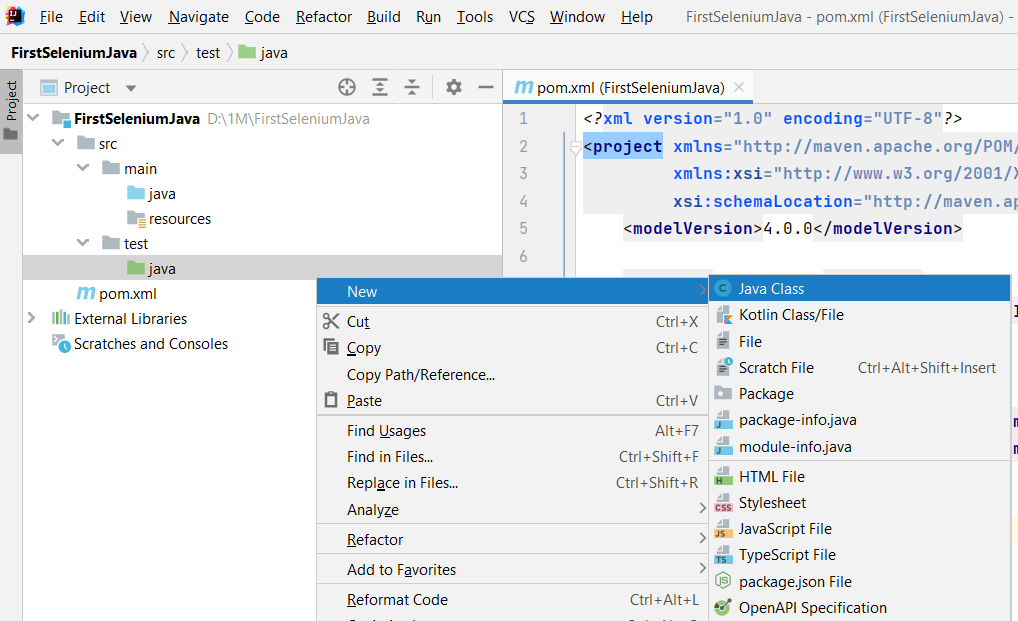1018x621 pixels.
Task: Open Project panel settings gear
Action: 454,87
